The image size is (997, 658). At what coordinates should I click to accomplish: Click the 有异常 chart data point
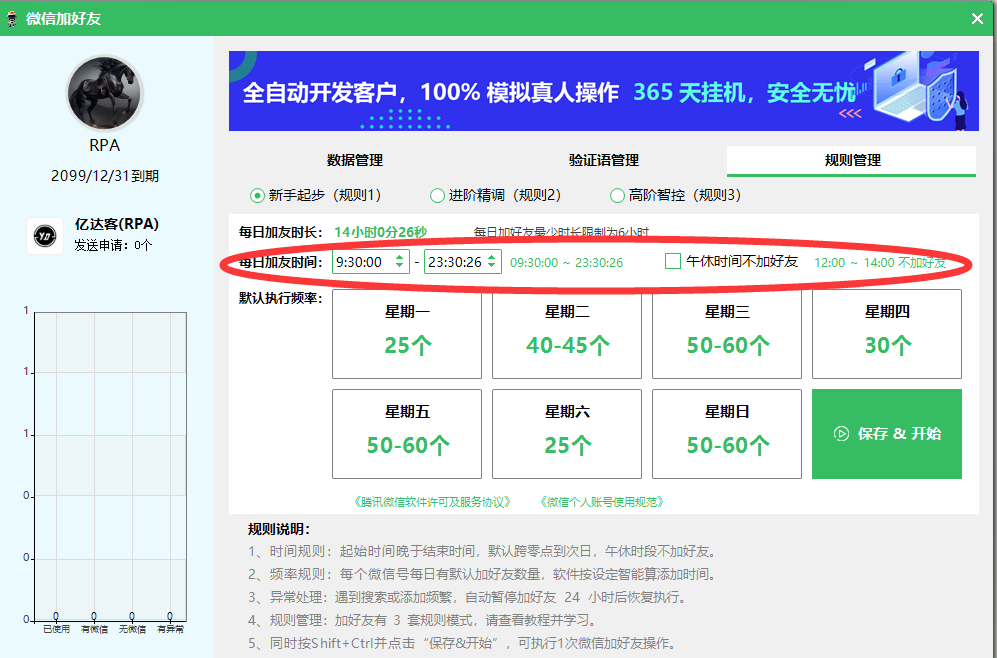[x=170, y=616]
